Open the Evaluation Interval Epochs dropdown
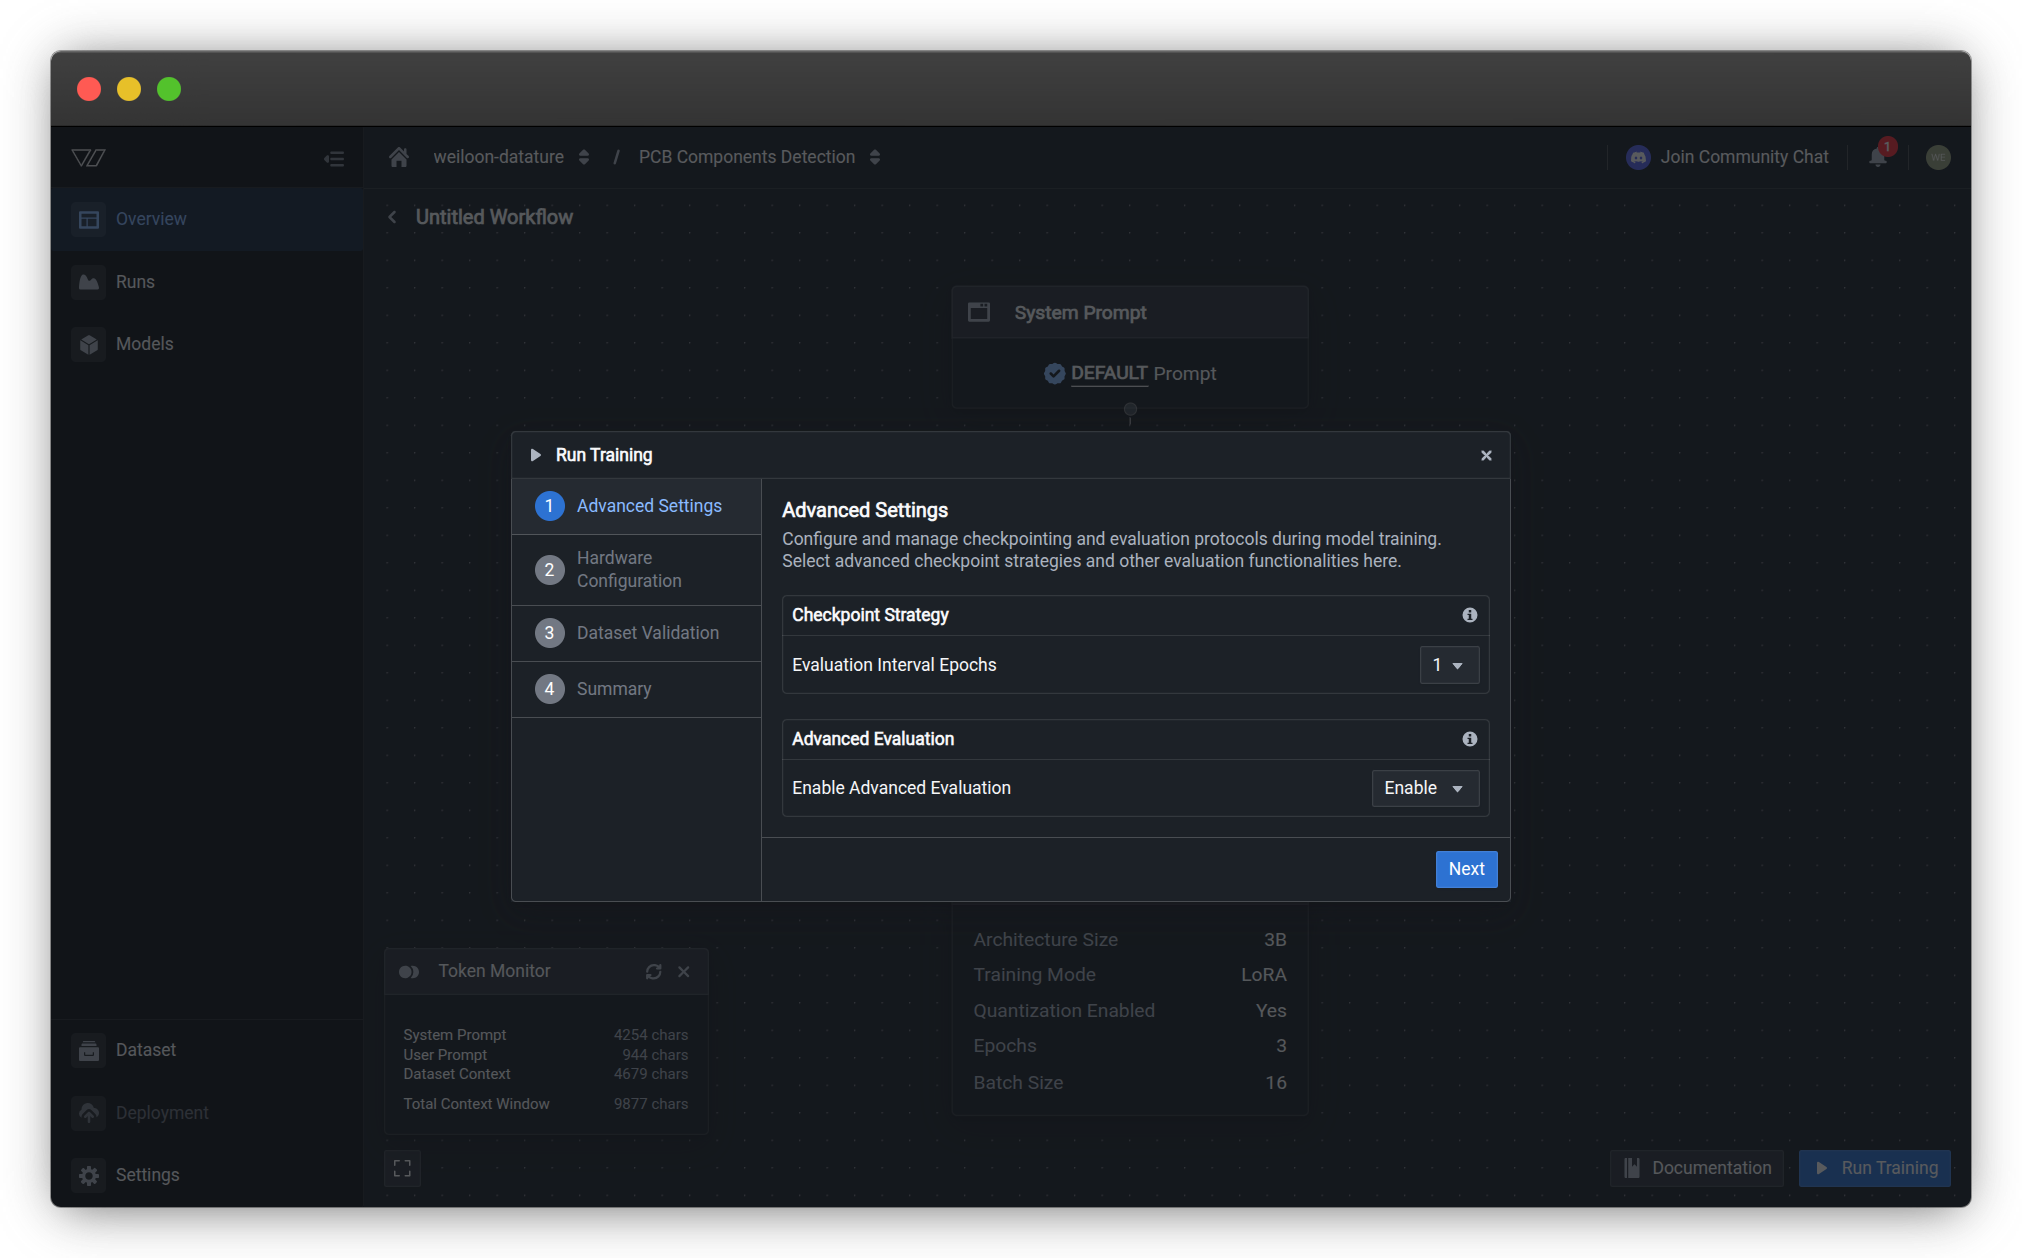Image resolution: width=2022 pixels, height=1258 pixels. (x=1448, y=665)
